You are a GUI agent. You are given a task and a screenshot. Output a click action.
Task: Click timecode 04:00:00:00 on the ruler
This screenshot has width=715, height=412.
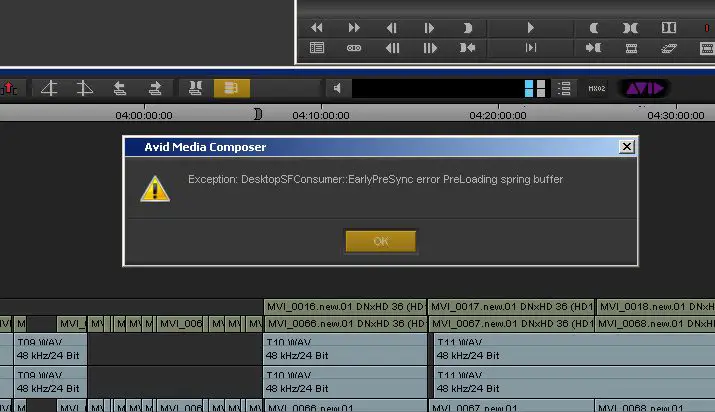[x=144, y=115]
